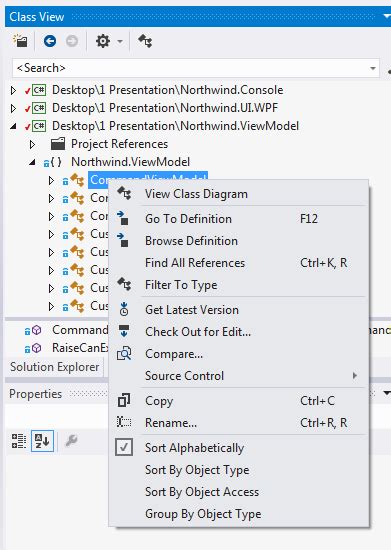Click the Back navigation arrow icon

[x=50, y=41]
